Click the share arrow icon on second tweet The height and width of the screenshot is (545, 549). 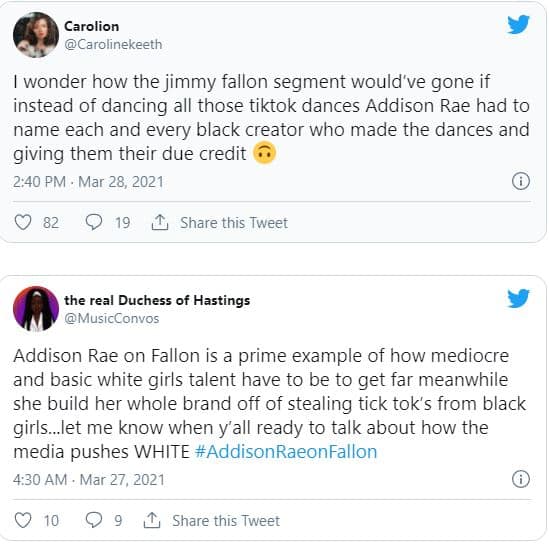click(x=152, y=520)
